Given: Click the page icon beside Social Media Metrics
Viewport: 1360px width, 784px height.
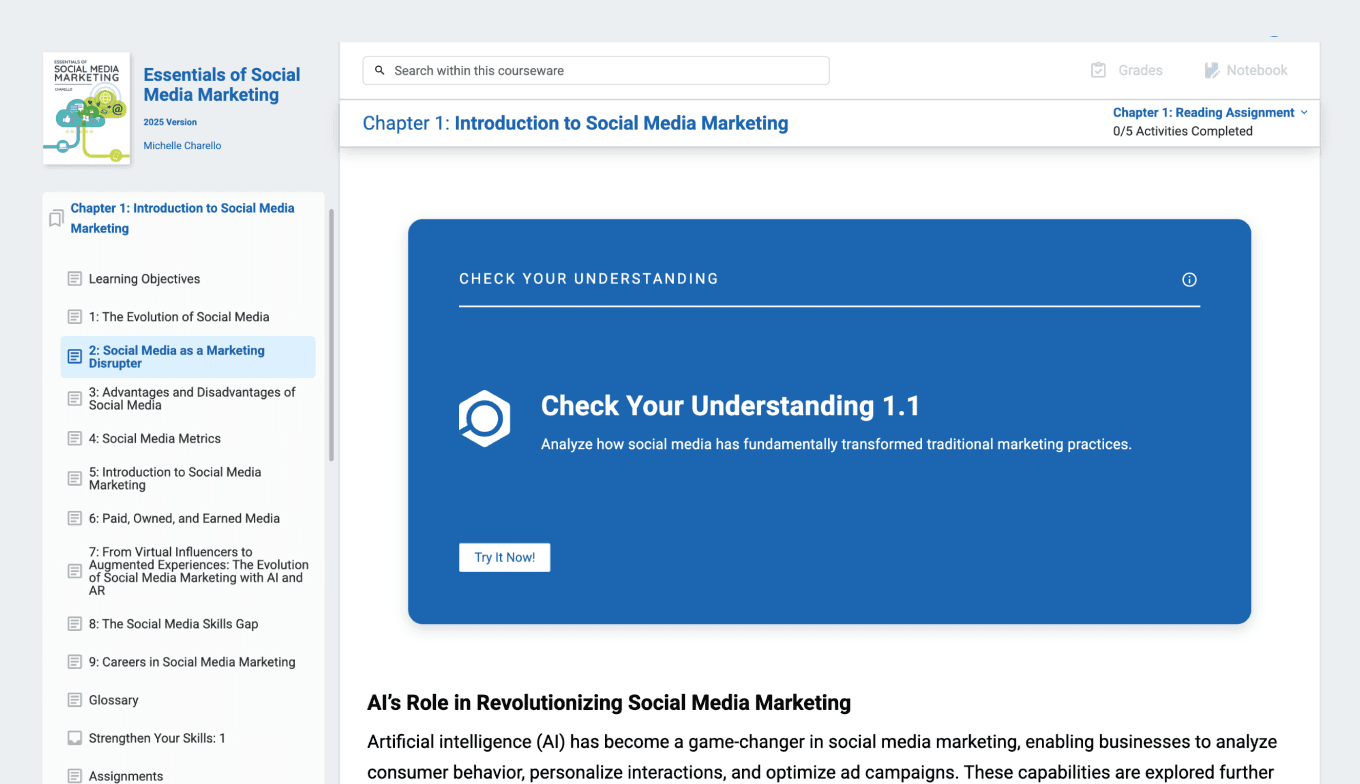Looking at the screenshot, I should [x=75, y=439].
